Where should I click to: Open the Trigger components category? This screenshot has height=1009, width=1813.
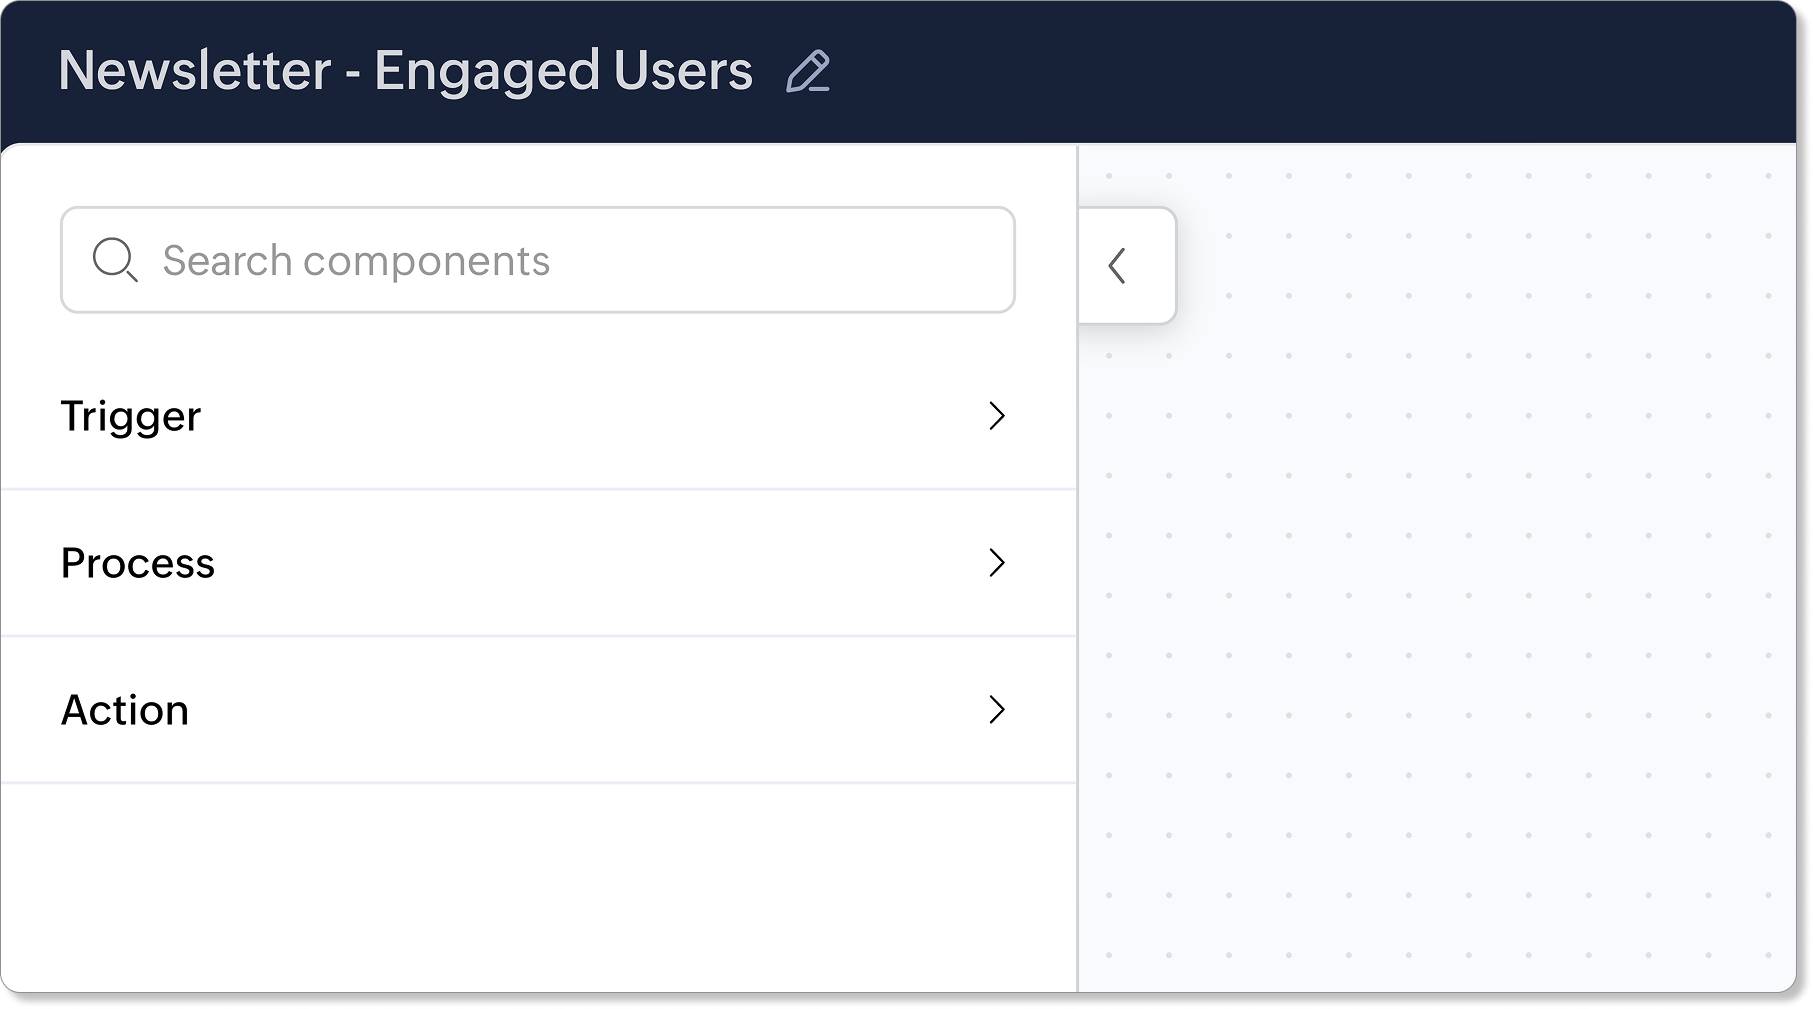point(538,416)
